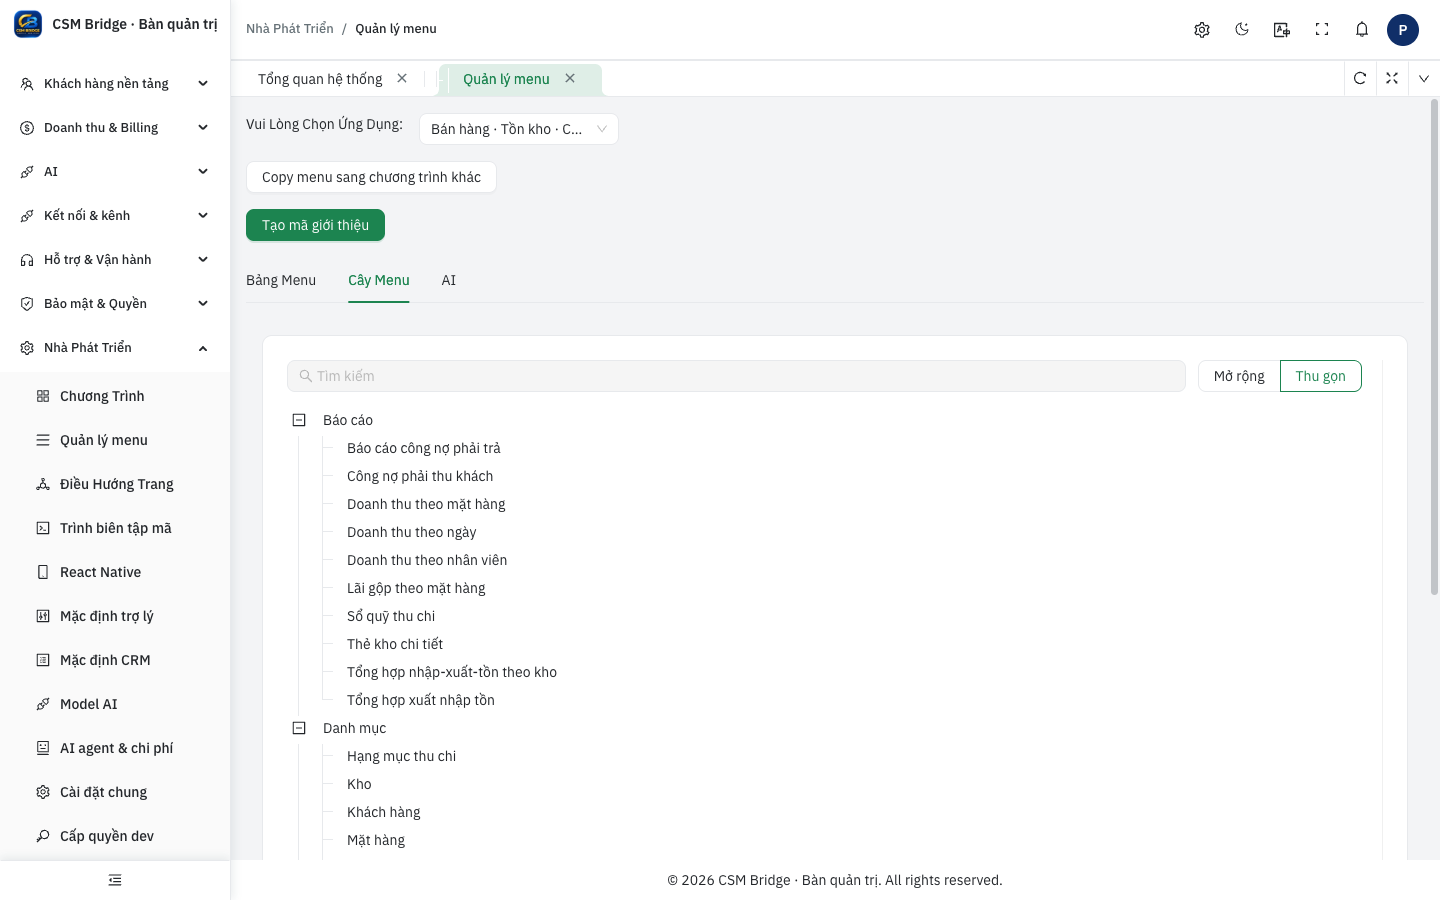Open tab list dropdown chevron
This screenshot has width=1440, height=900.
click(1424, 78)
